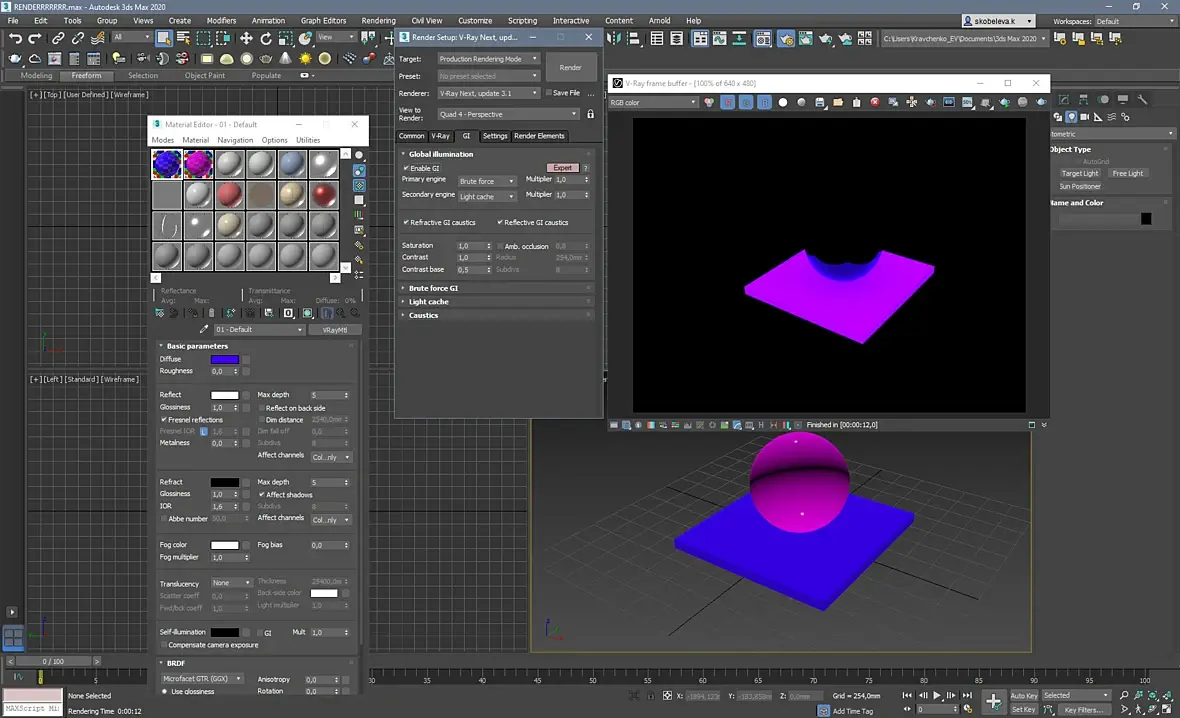
Task: Activate the Select and Rotate tool
Action: pyautogui.click(x=267, y=38)
